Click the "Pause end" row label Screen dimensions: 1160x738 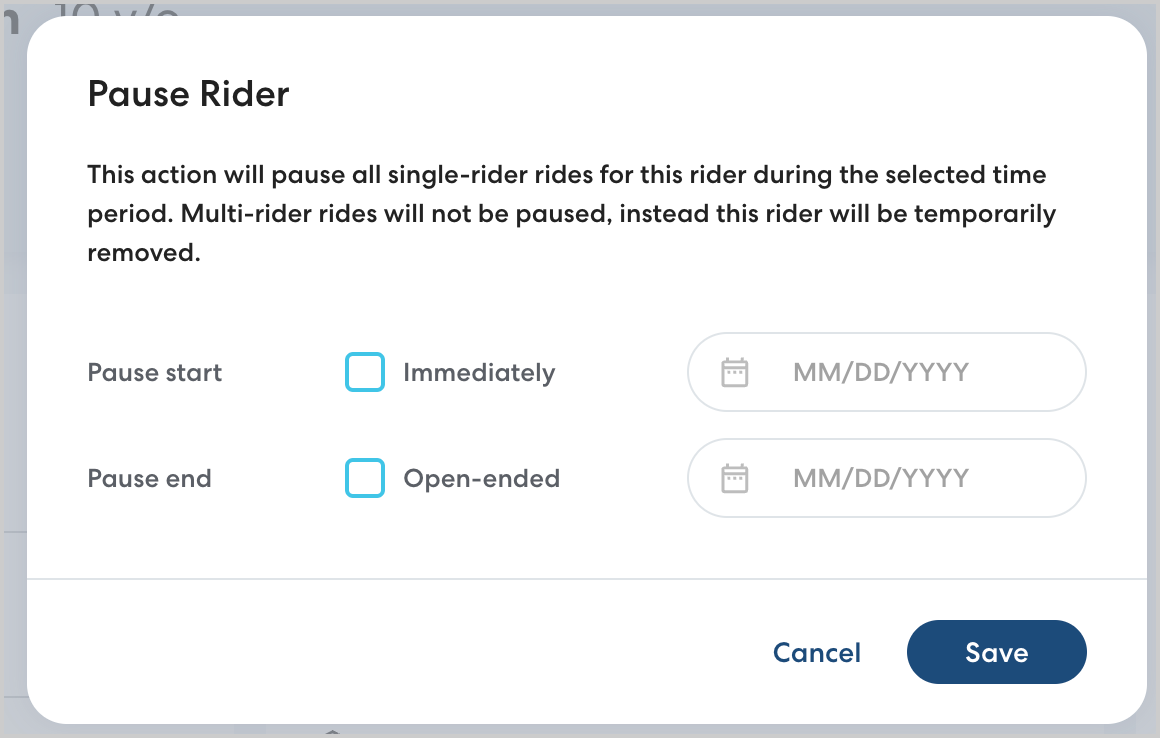tap(150, 479)
